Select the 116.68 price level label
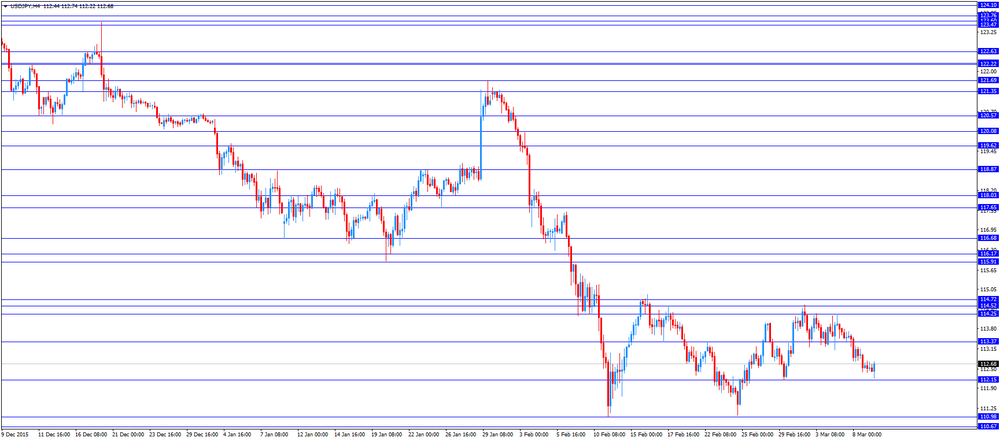The width and height of the screenshot is (1000, 441). (988, 238)
